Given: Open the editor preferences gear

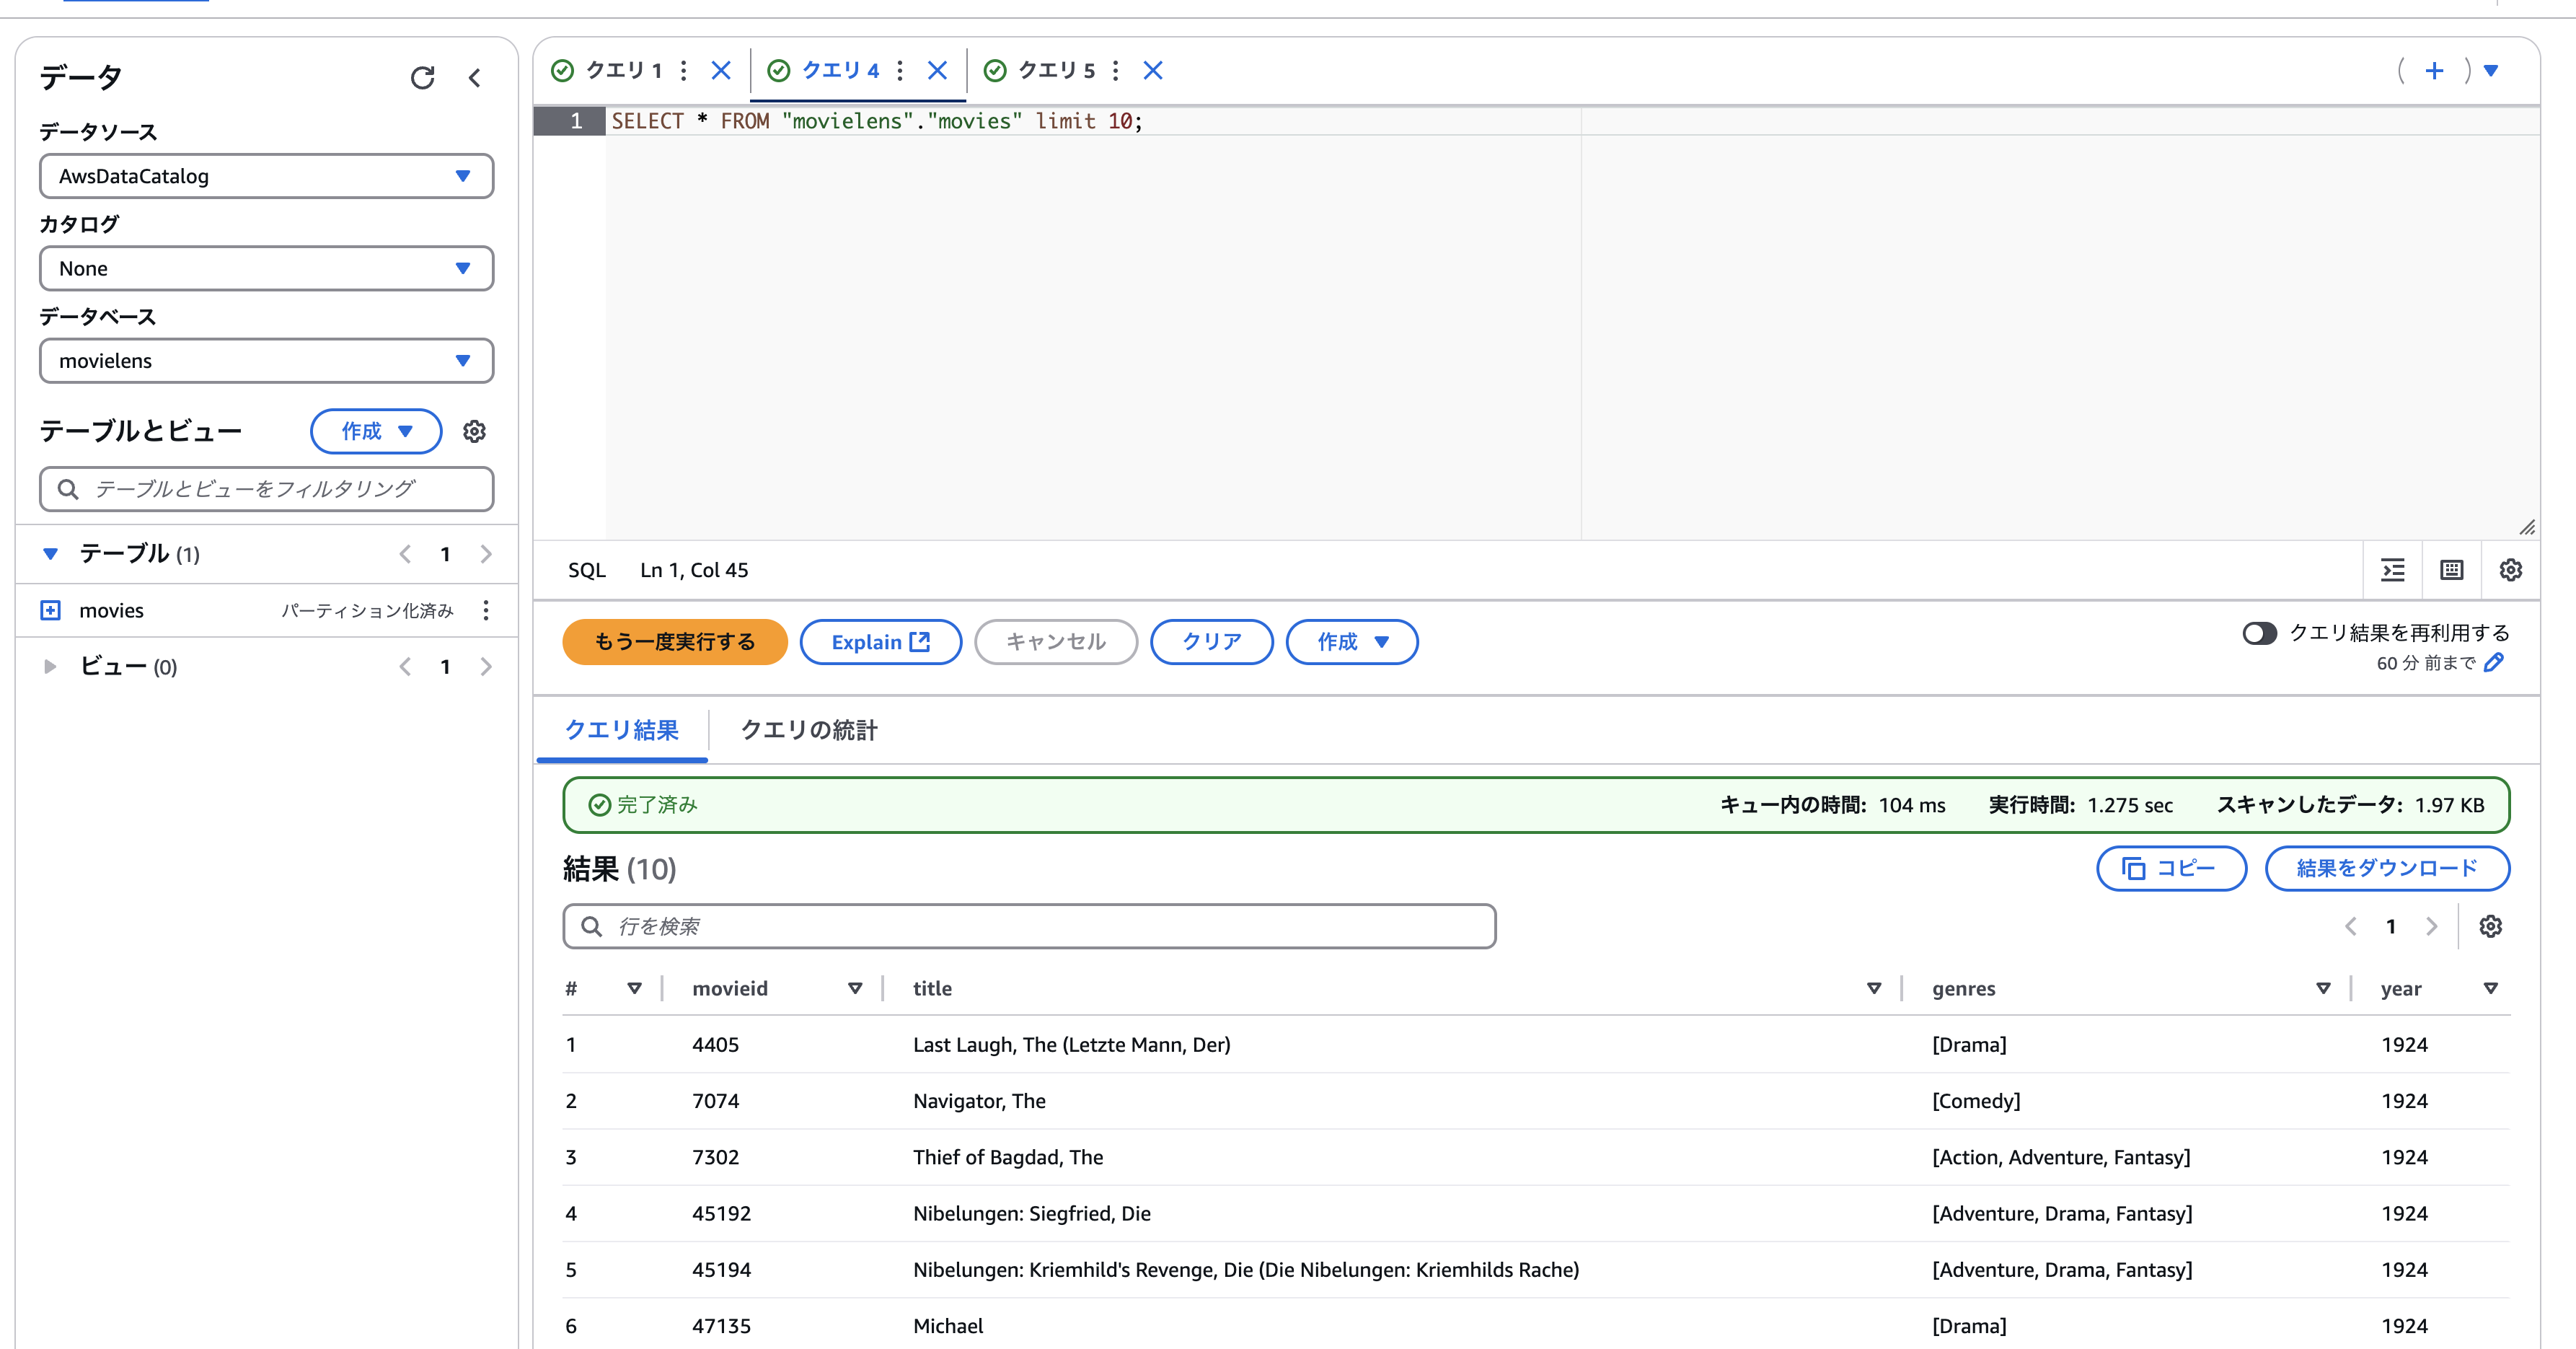Looking at the screenshot, I should pos(2510,570).
